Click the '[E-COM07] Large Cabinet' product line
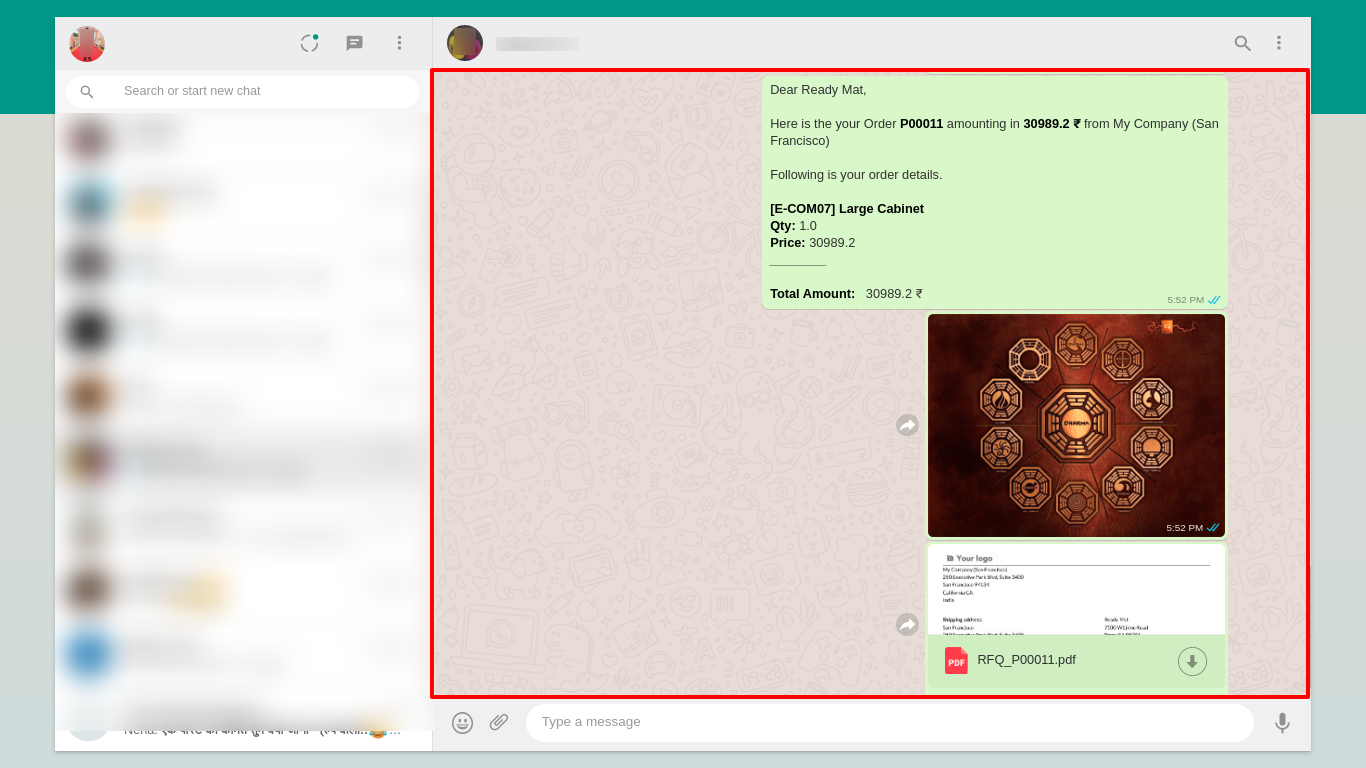The image size is (1366, 768). point(847,209)
